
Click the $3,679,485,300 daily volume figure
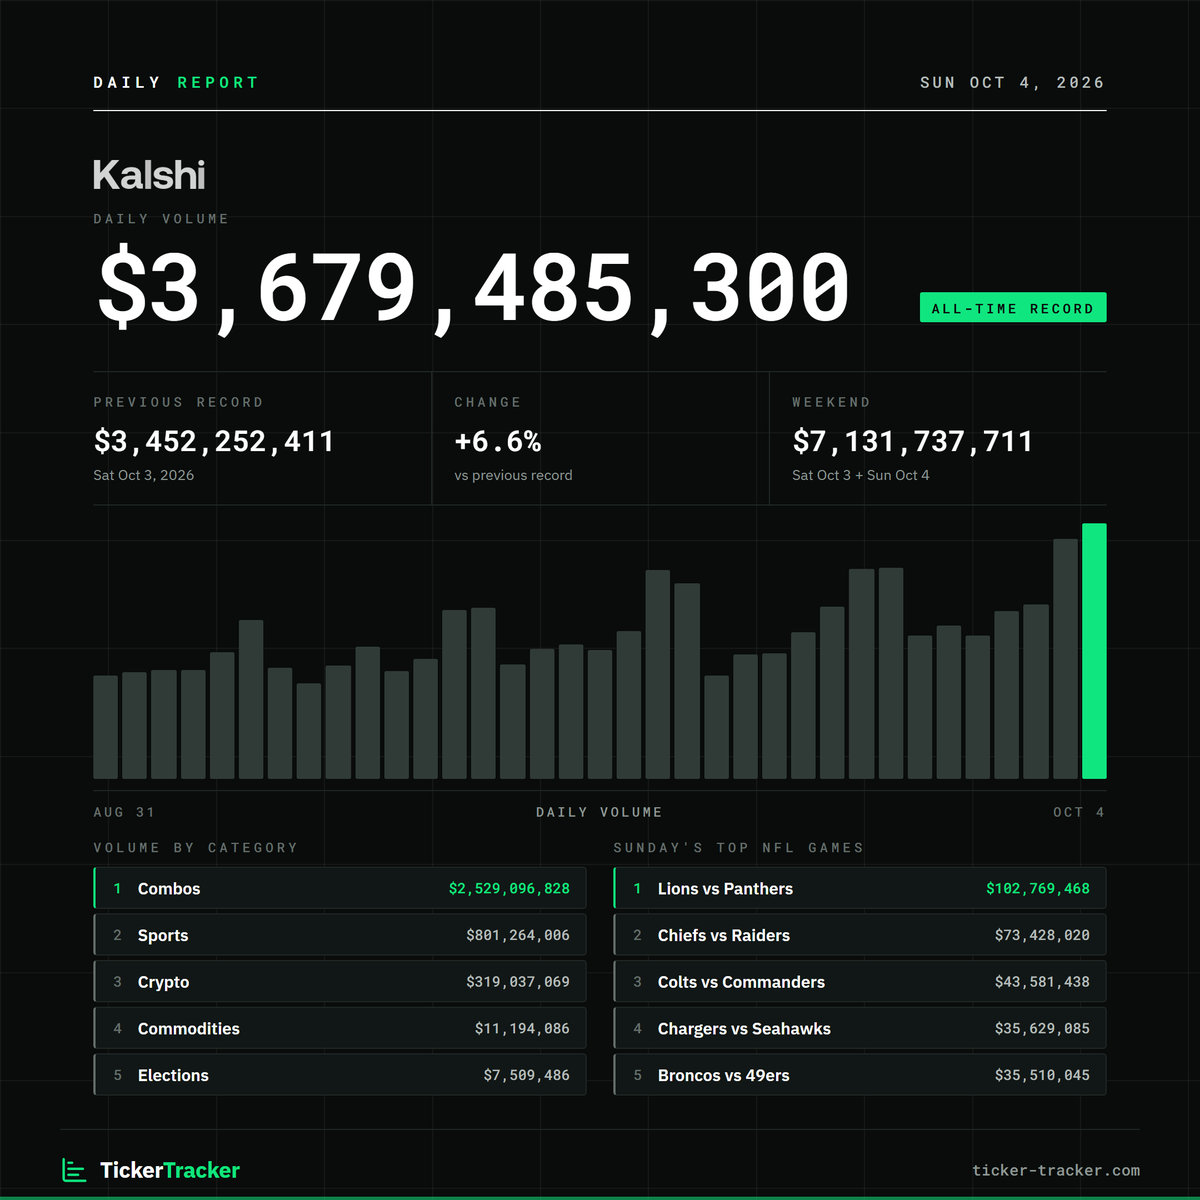coord(474,289)
